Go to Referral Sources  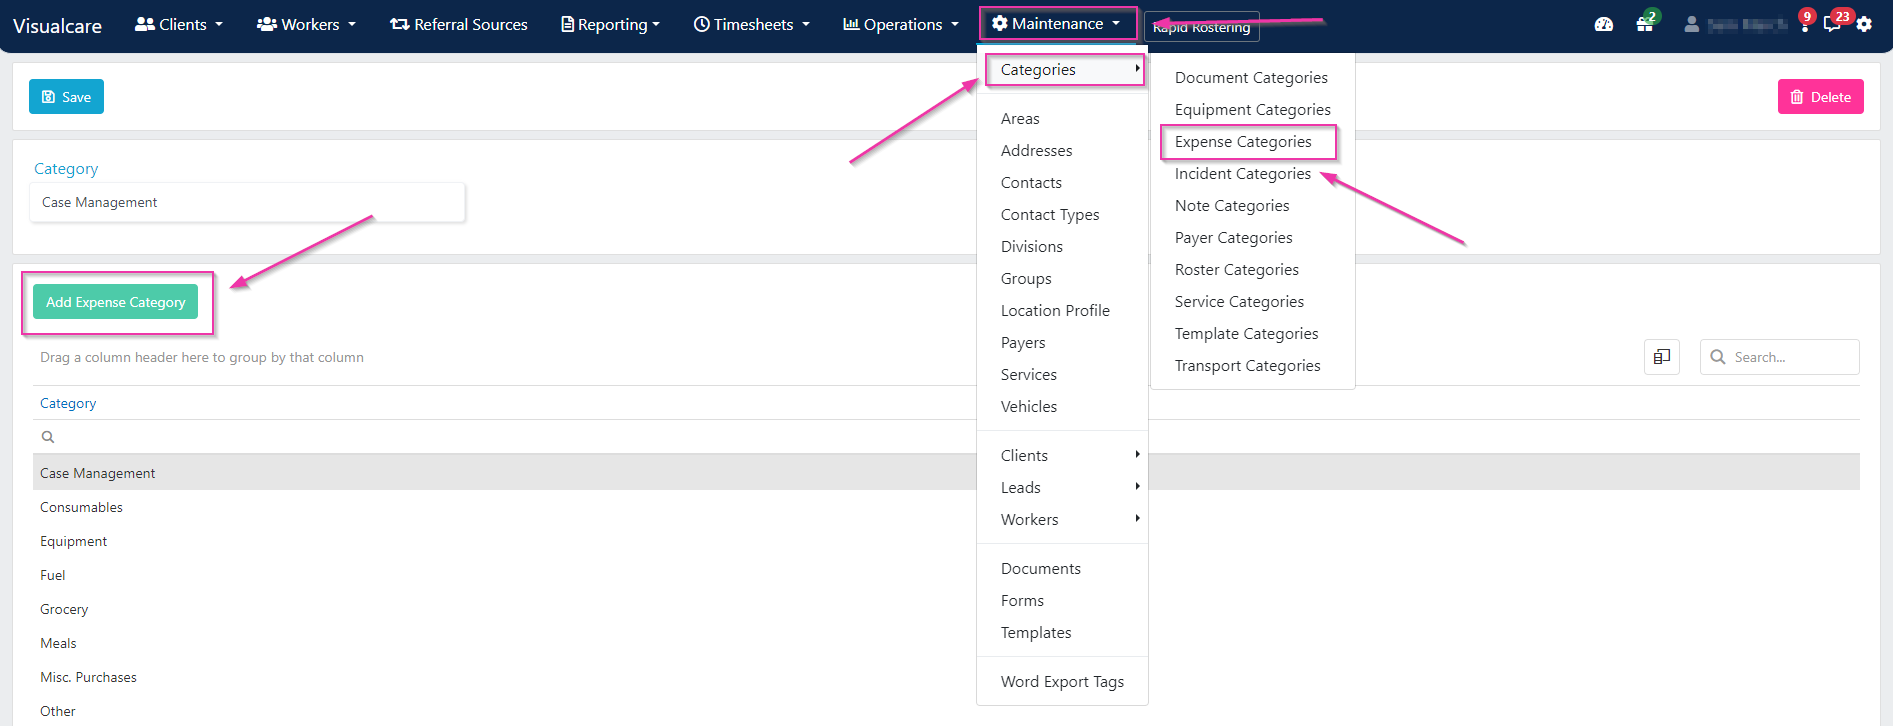(459, 24)
